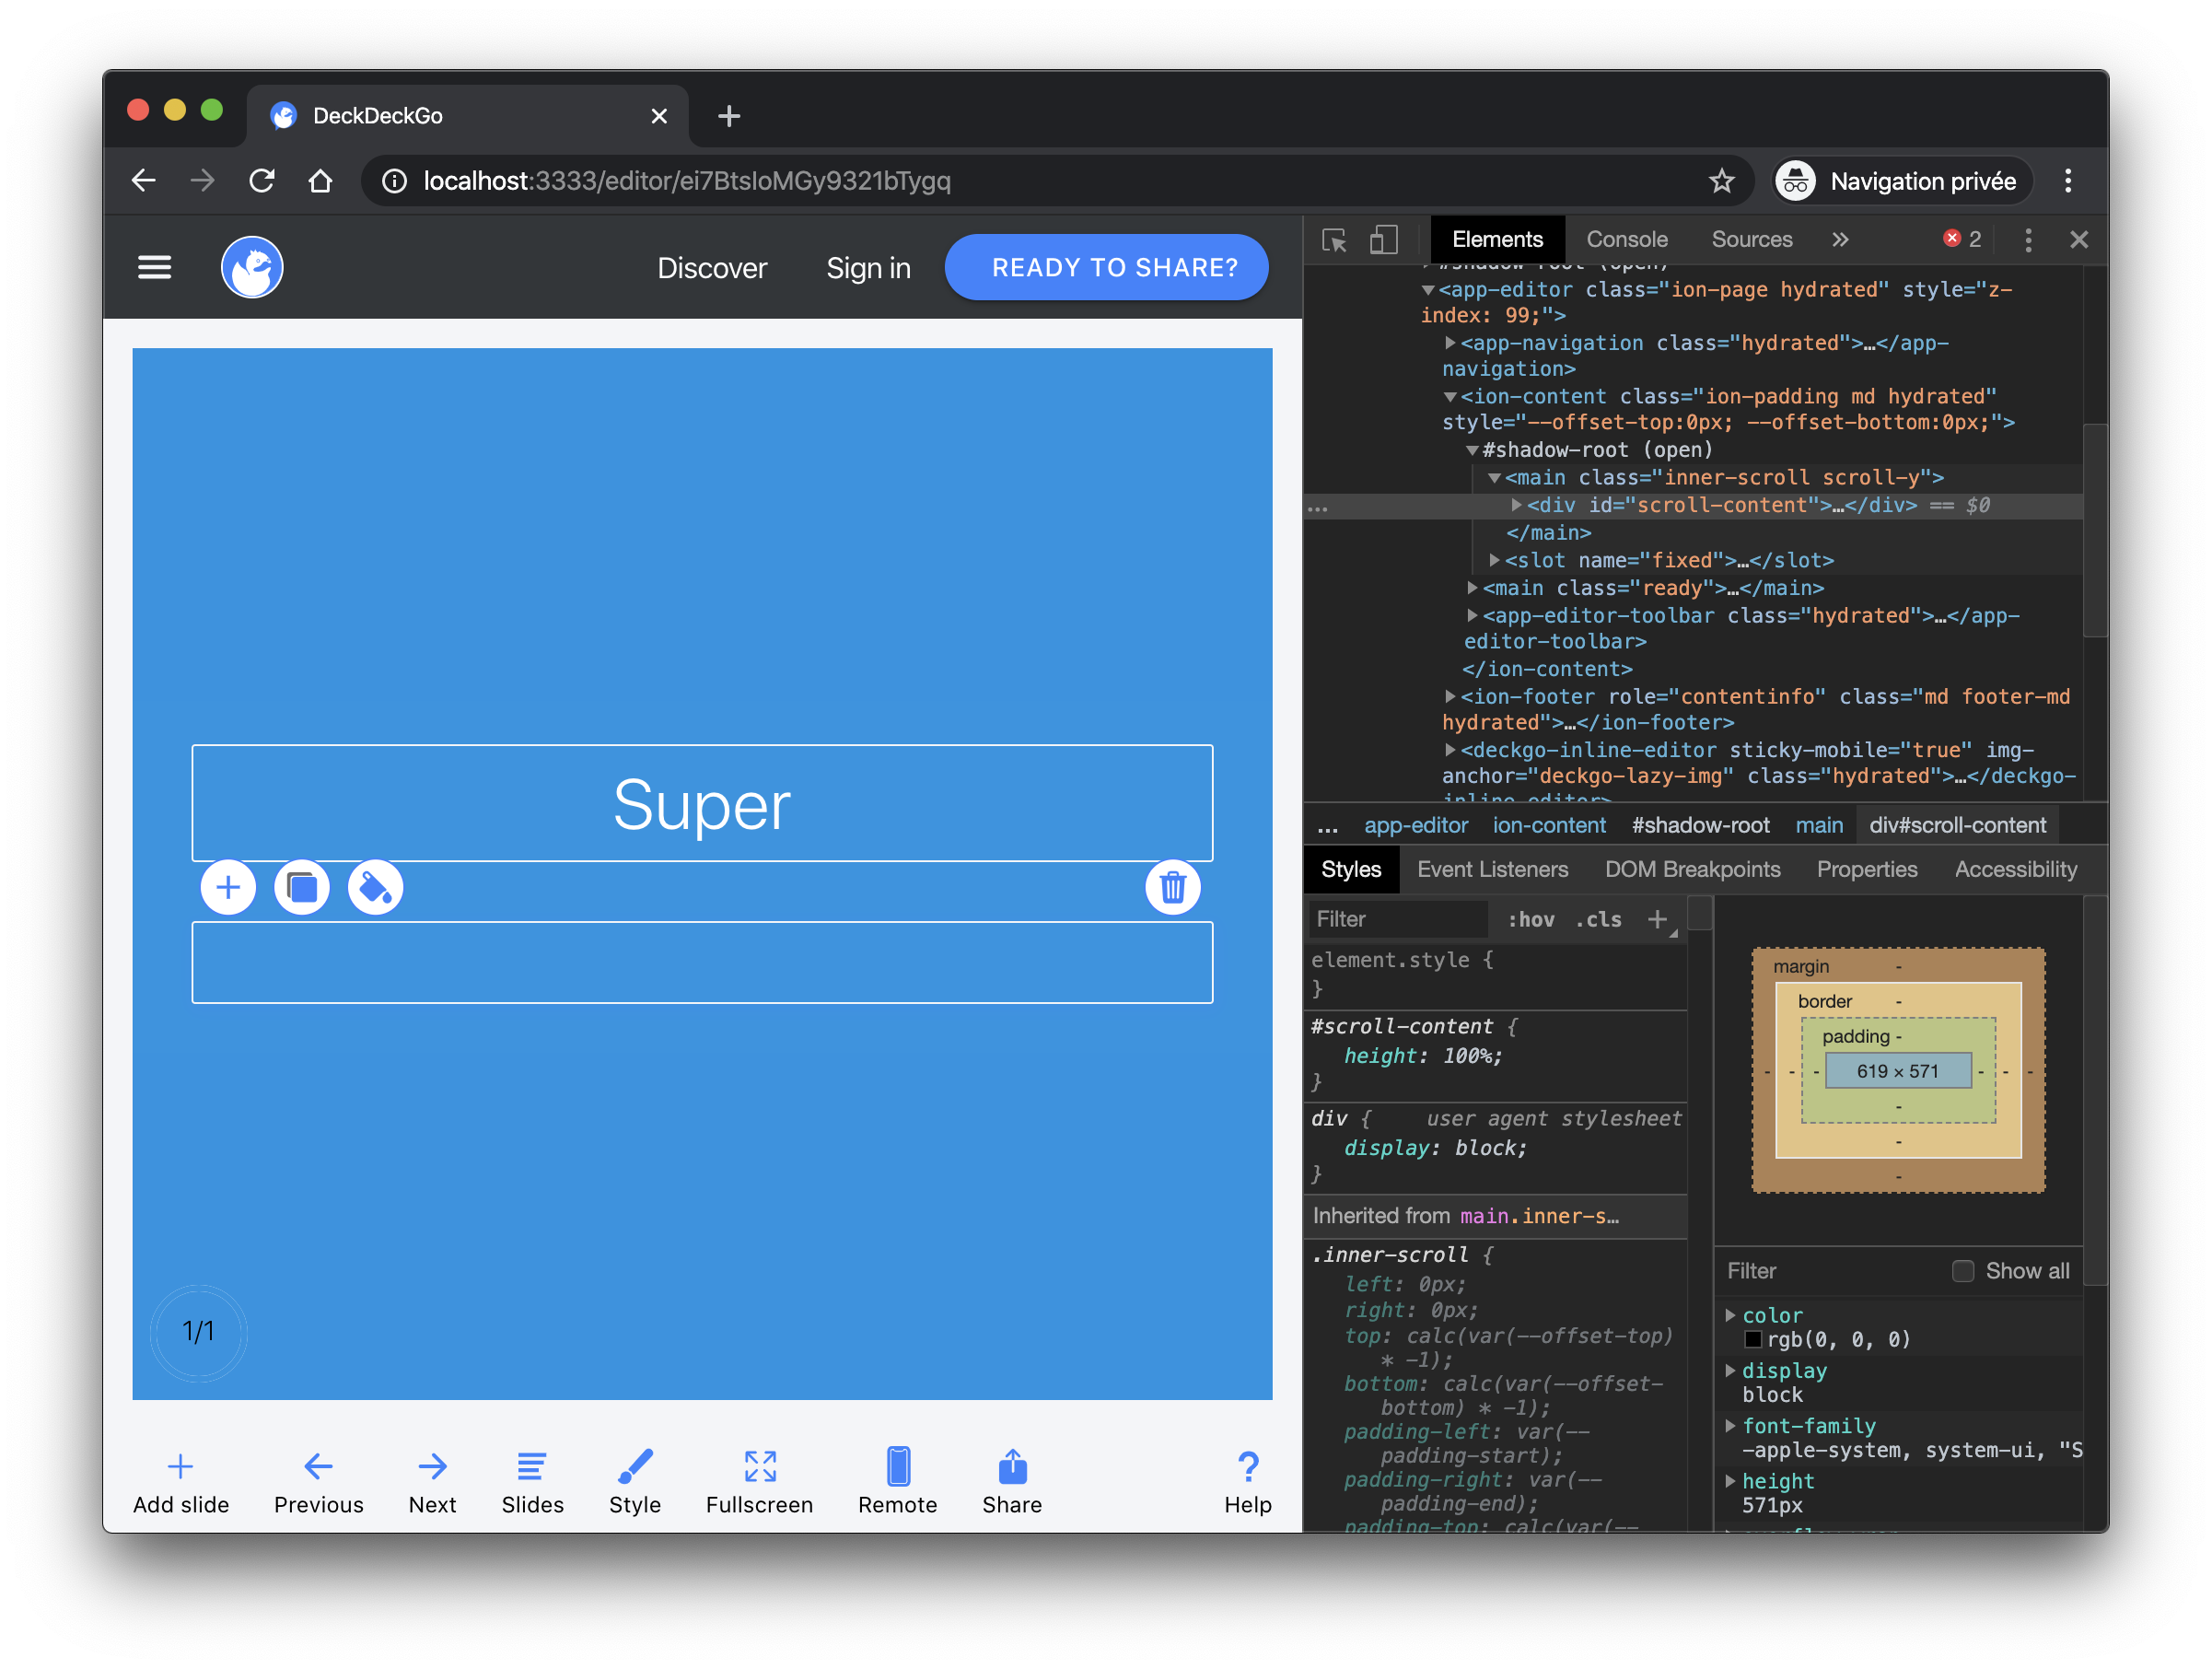Open the Sign in page
This screenshot has height=1669, width=2212.
coord(867,267)
